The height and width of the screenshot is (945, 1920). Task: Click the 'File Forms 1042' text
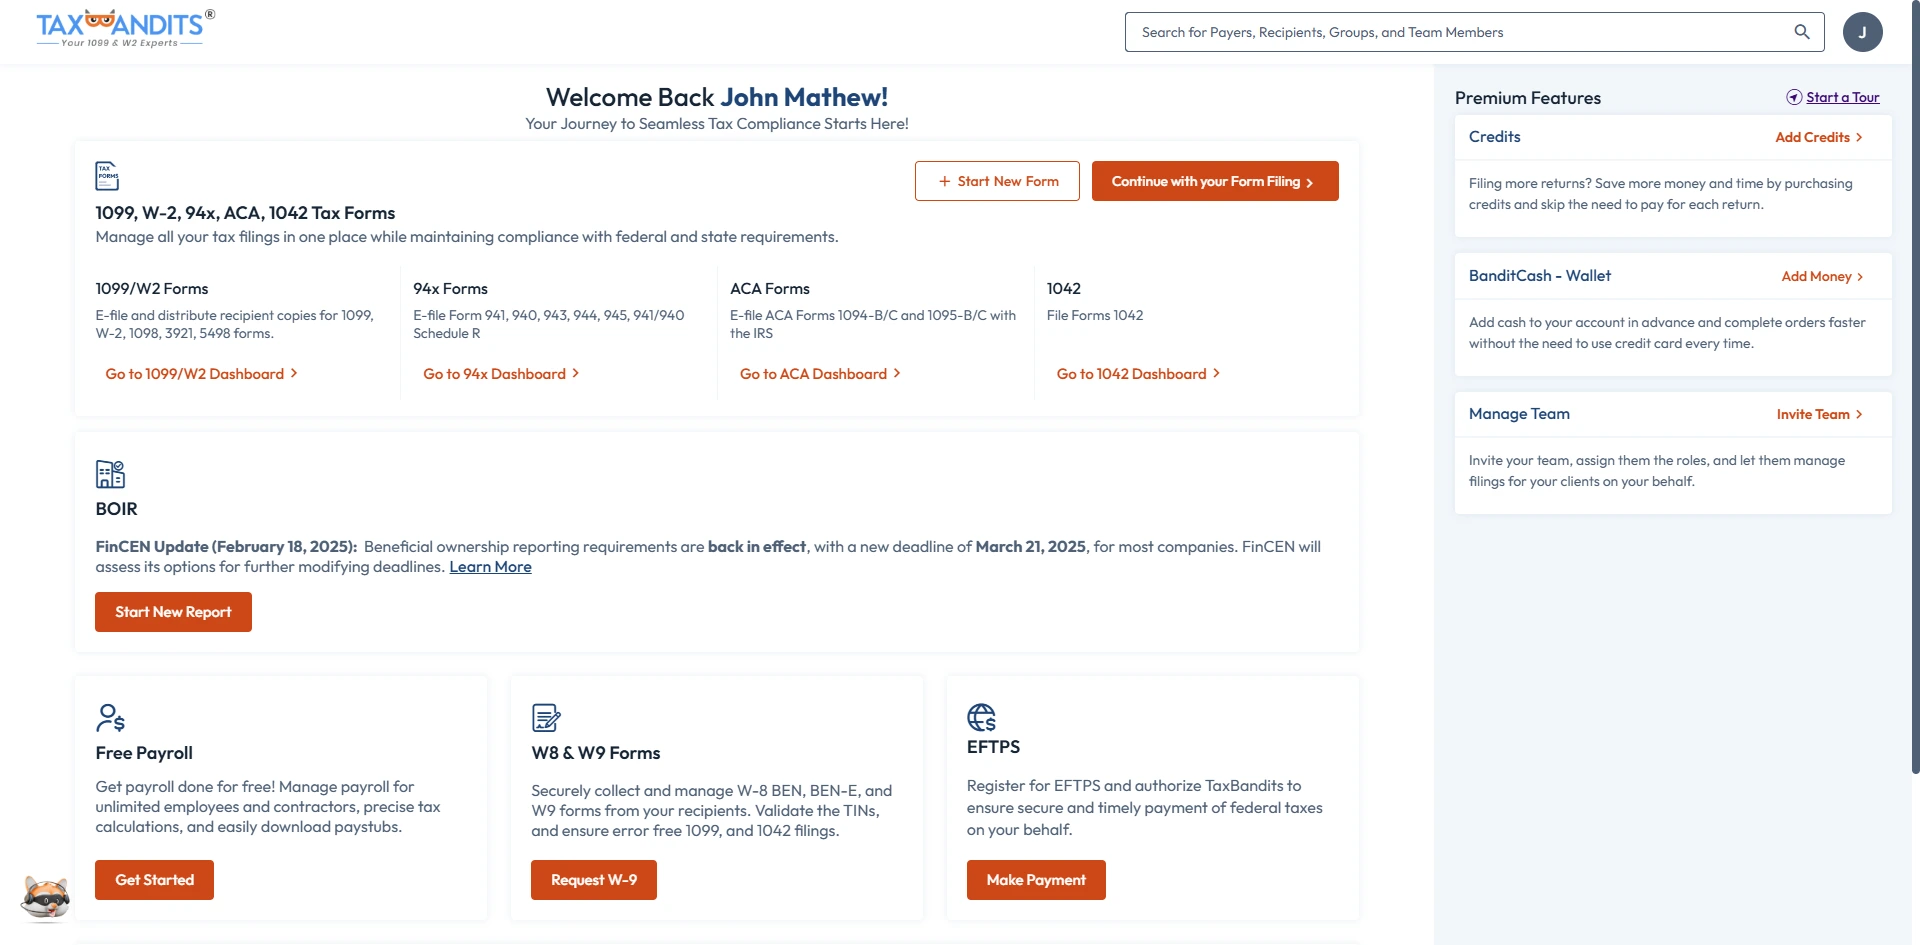pos(1094,315)
